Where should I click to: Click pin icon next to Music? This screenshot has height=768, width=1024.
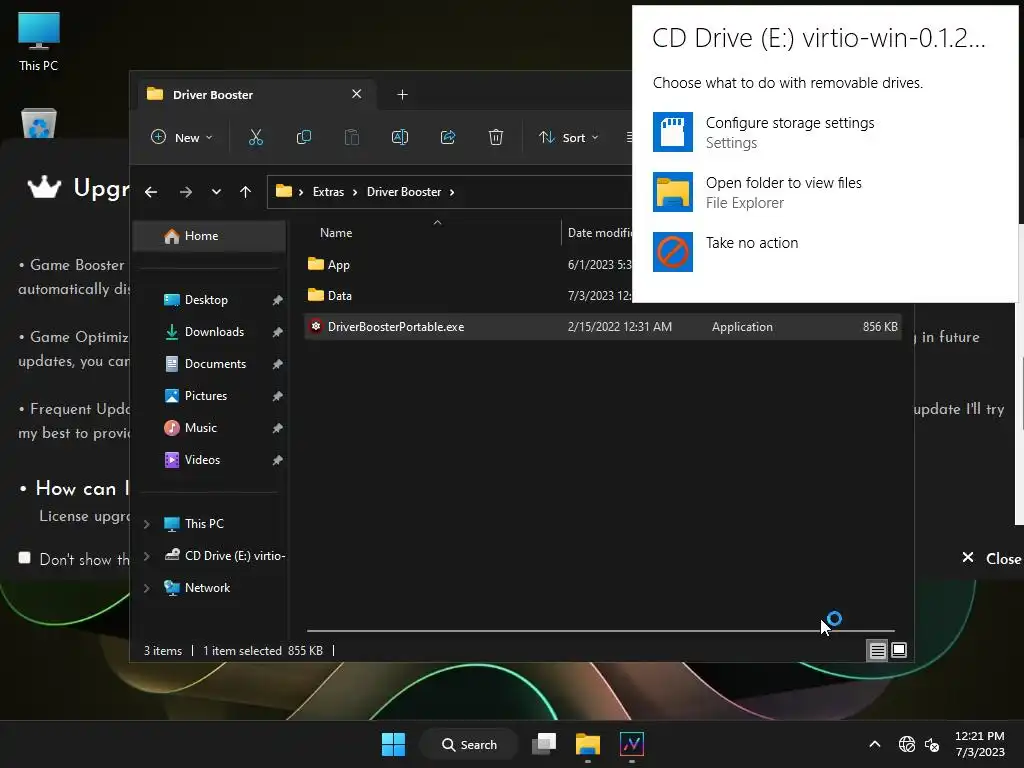278,428
